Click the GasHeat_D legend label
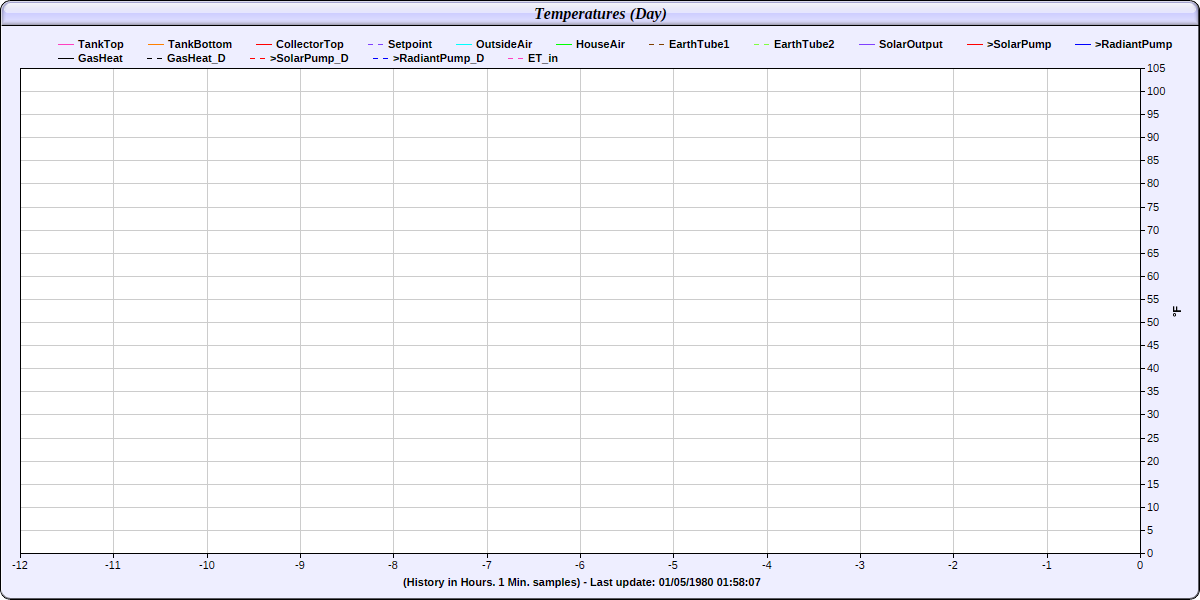The height and width of the screenshot is (600, 1200). (x=196, y=58)
